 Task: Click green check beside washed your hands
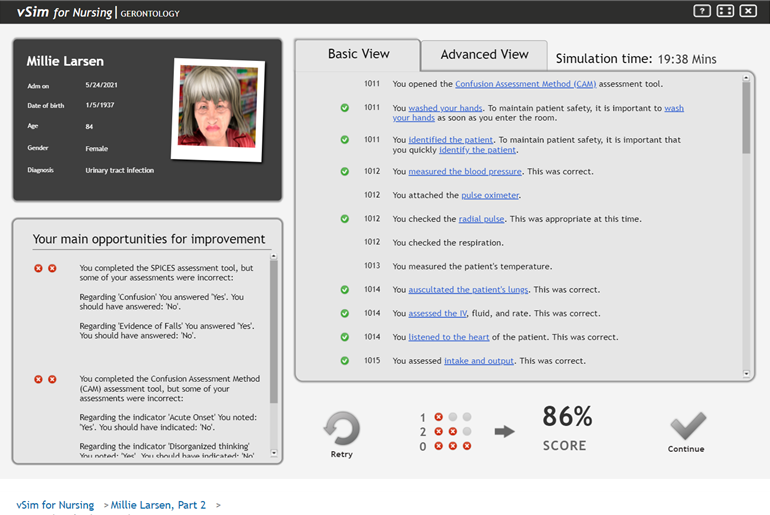coord(345,108)
